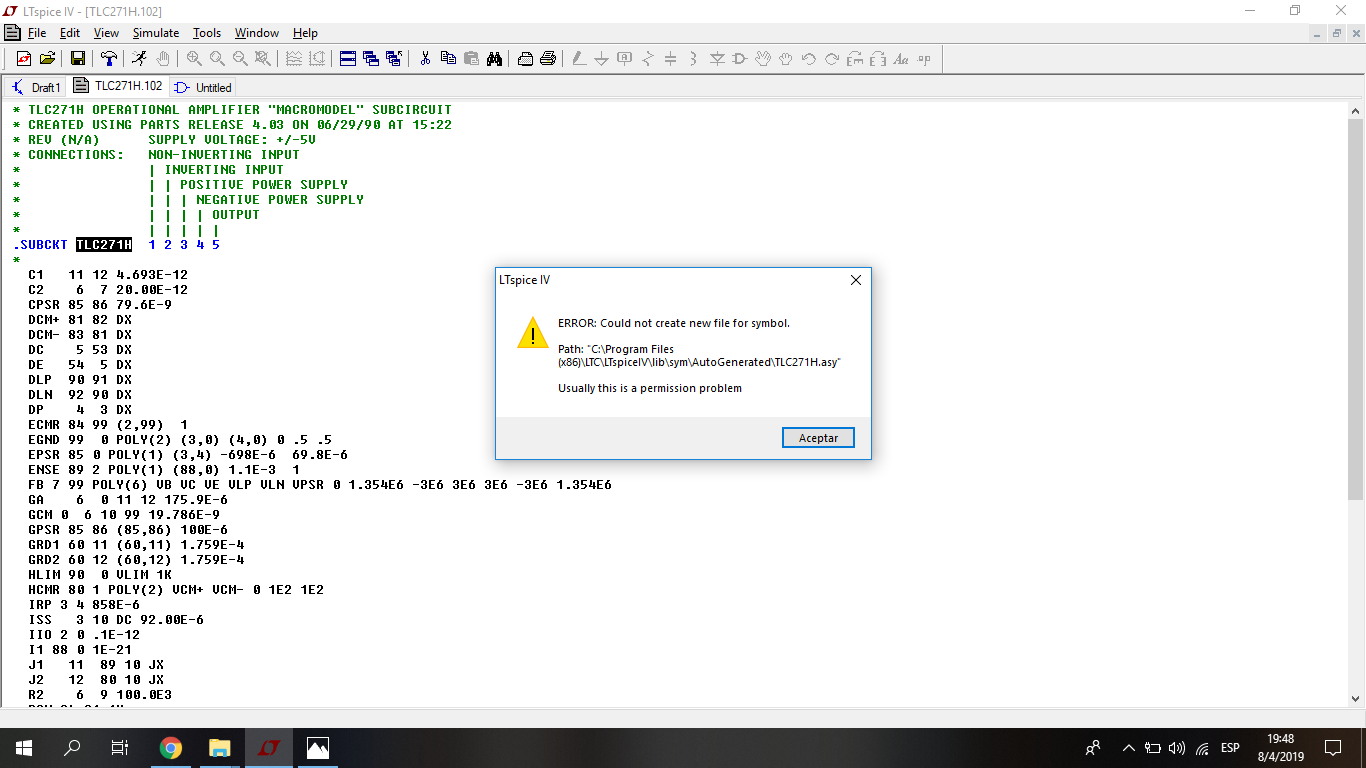Viewport: 1366px width, 768px height.
Task: Open the Simulate menu
Action: pos(156,33)
